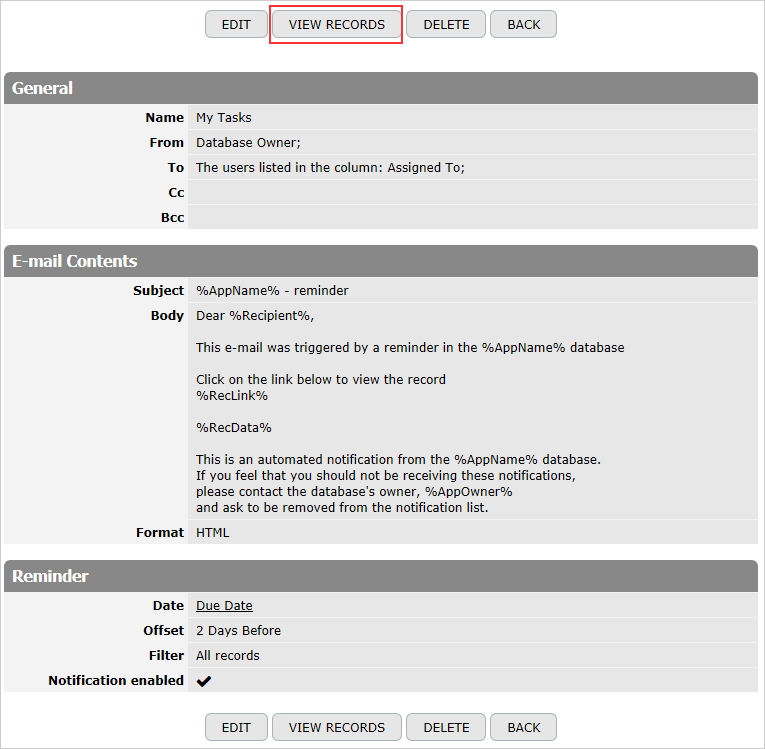Click the Notification enabled label
This screenshot has width=765, height=749.
pyautogui.click(x=116, y=680)
